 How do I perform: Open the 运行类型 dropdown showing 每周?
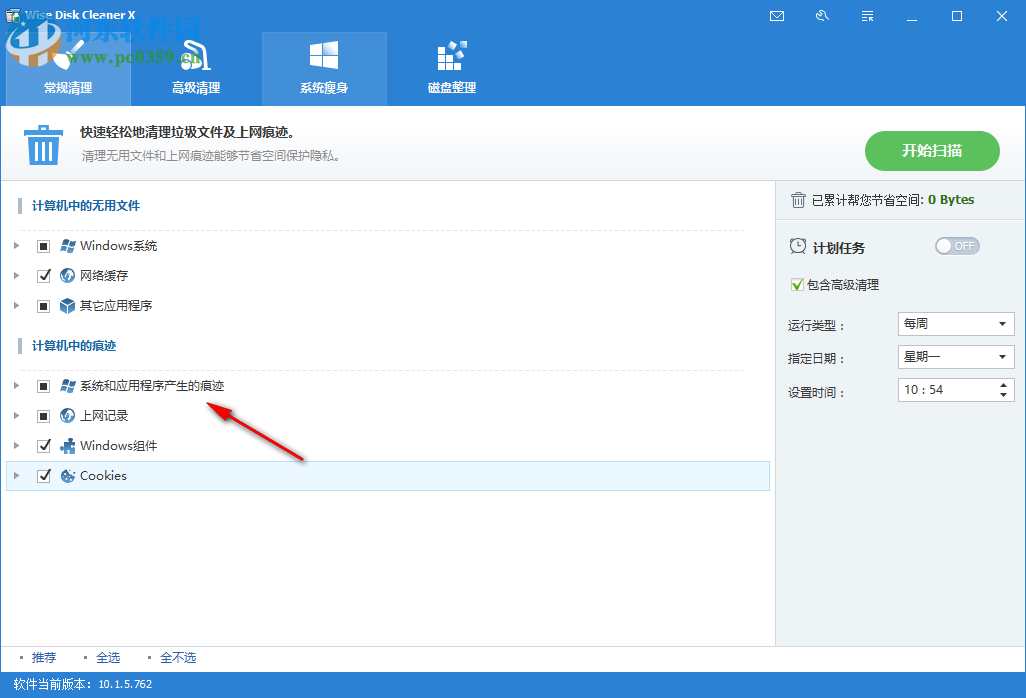(x=956, y=324)
